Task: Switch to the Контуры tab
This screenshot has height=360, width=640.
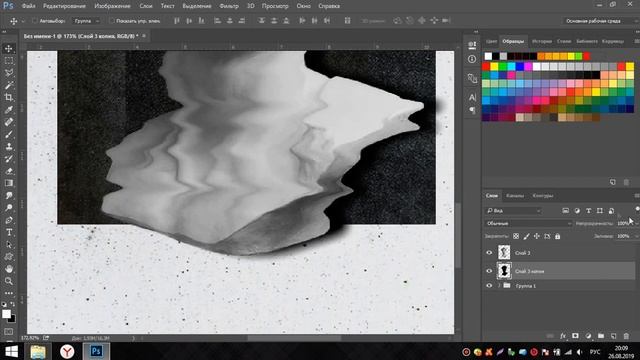Action: [x=543, y=196]
